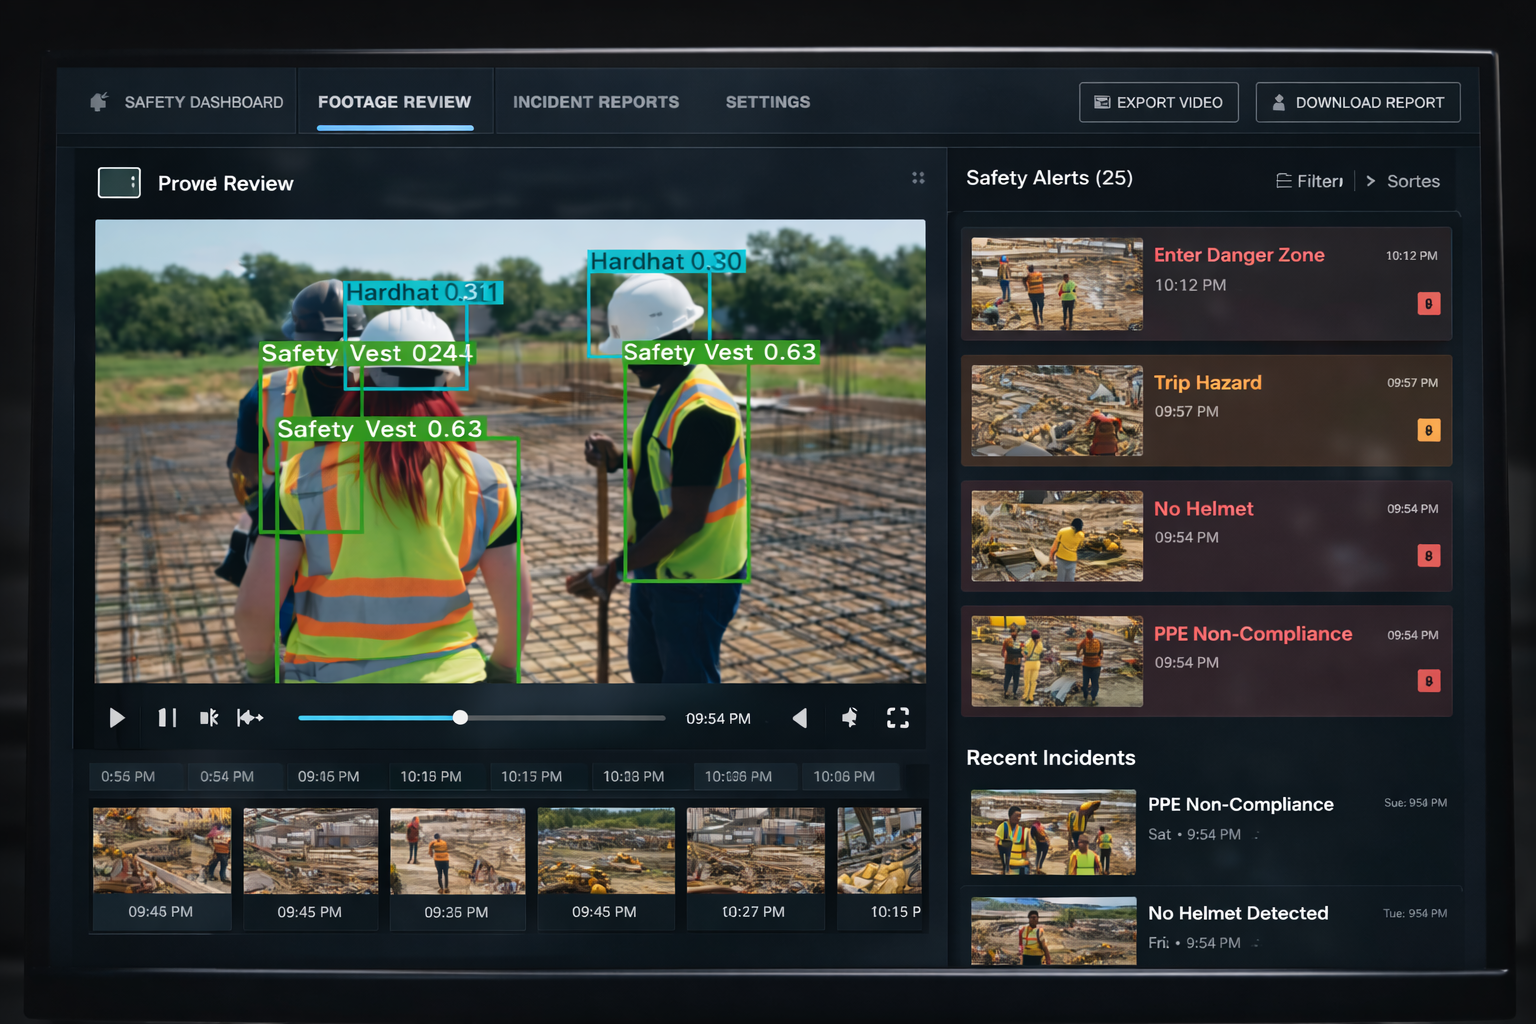Open the Safety Dashboard tab
The image size is (1536, 1024).
point(202,101)
